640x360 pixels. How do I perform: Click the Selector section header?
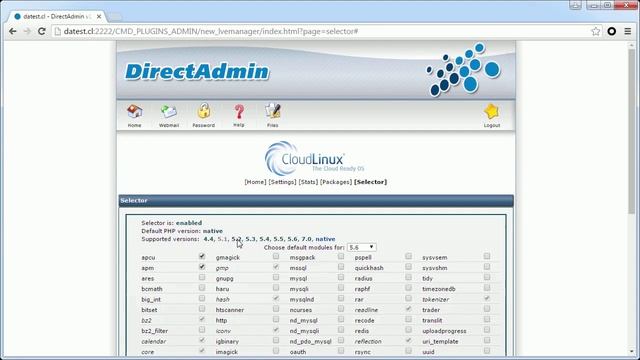coord(316,201)
